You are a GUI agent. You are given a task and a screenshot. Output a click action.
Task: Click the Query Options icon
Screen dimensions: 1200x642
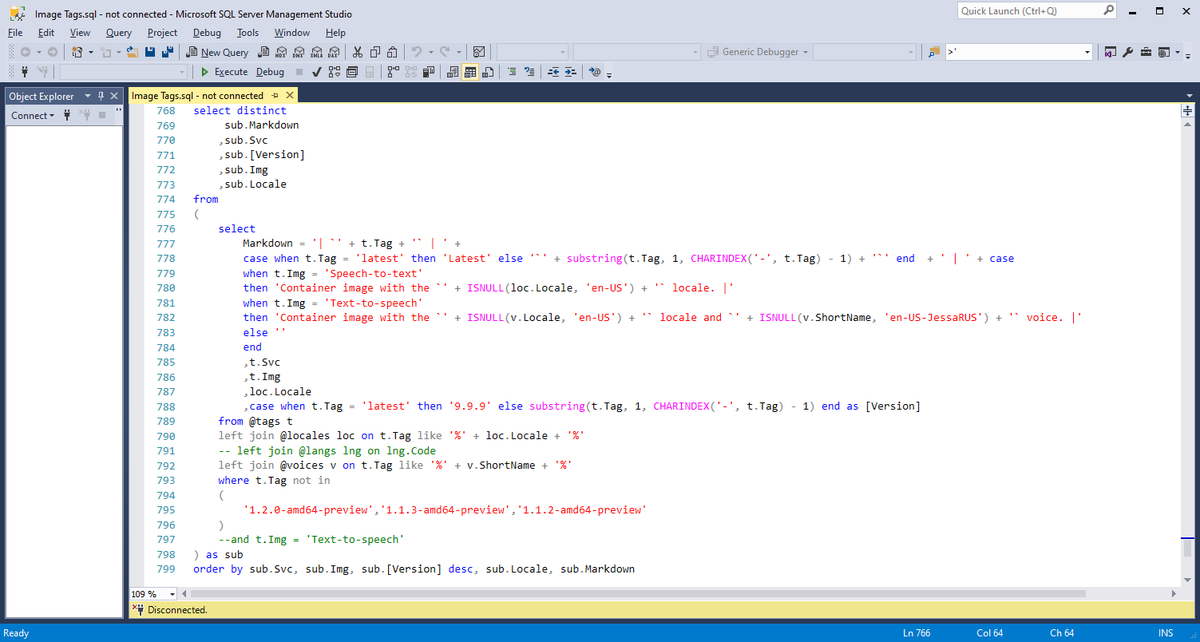tap(352, 72)
